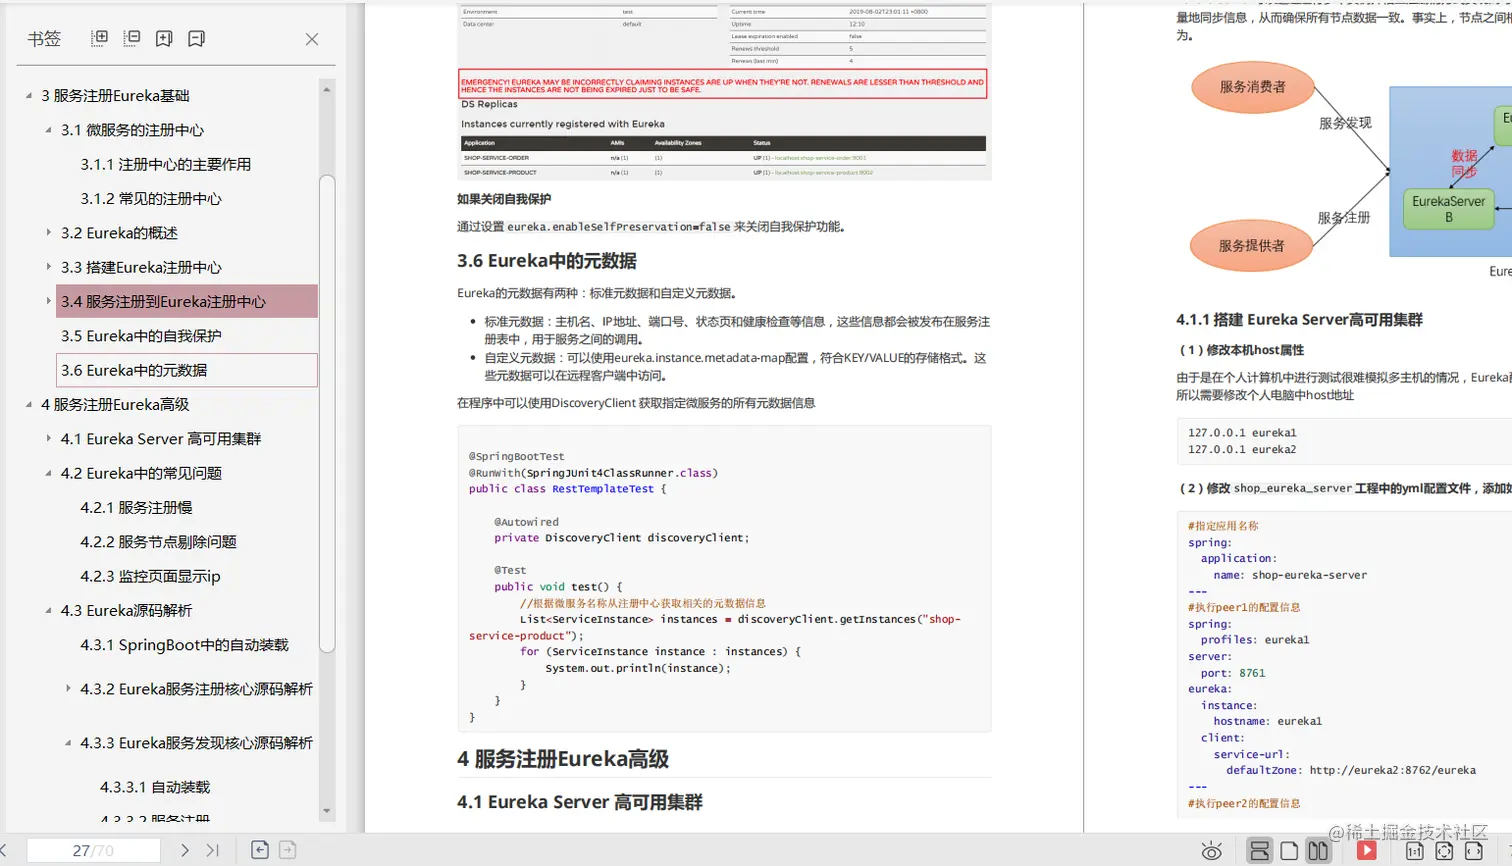Expand the 4.3.2 Eureka服务注册核心源码解析 bookmark
Viewport: 1512px width, 866px height.
coord(68,688)
